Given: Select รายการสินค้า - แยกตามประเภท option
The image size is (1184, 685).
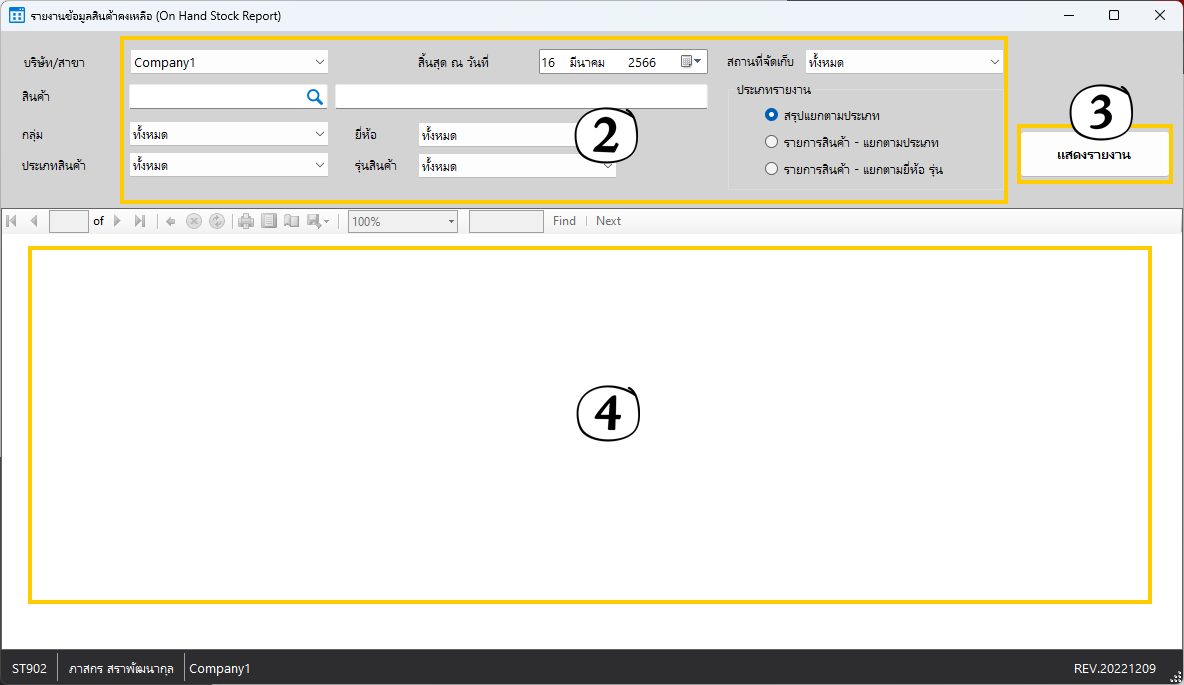Looking at the screenshot, I should click(771, 142).
